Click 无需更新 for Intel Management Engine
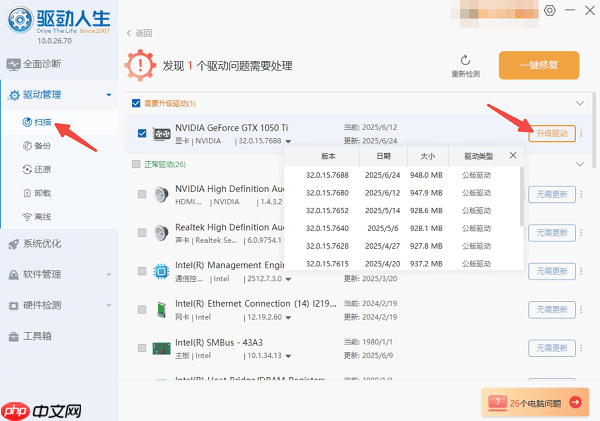 click(552, 271)
